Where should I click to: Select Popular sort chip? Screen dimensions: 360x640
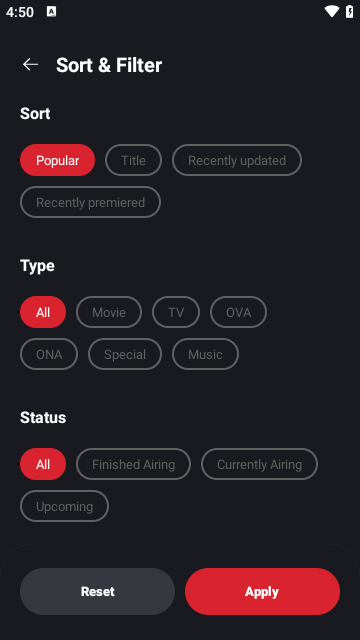coord(58,160)
